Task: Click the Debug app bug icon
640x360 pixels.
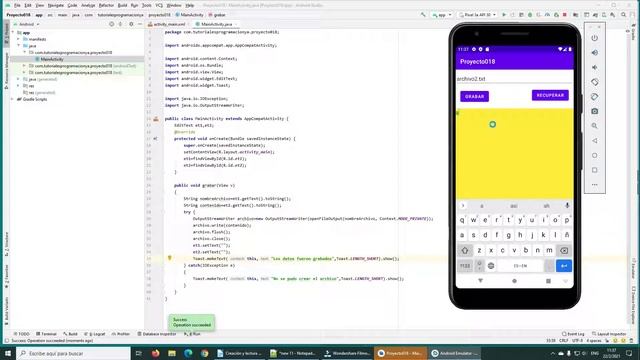Action: pyautogui.click(x=530, y=15)
